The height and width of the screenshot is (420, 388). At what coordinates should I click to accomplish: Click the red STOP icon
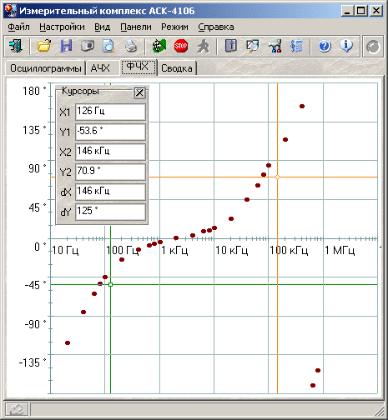pyautogui.click(x=181, y=46)
